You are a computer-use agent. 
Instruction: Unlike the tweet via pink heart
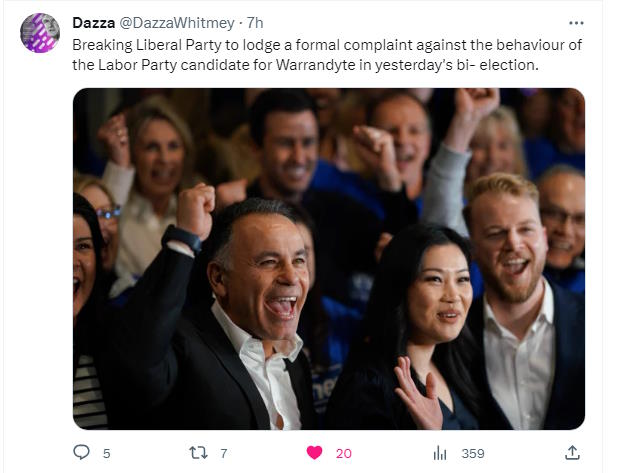(314, 453)
